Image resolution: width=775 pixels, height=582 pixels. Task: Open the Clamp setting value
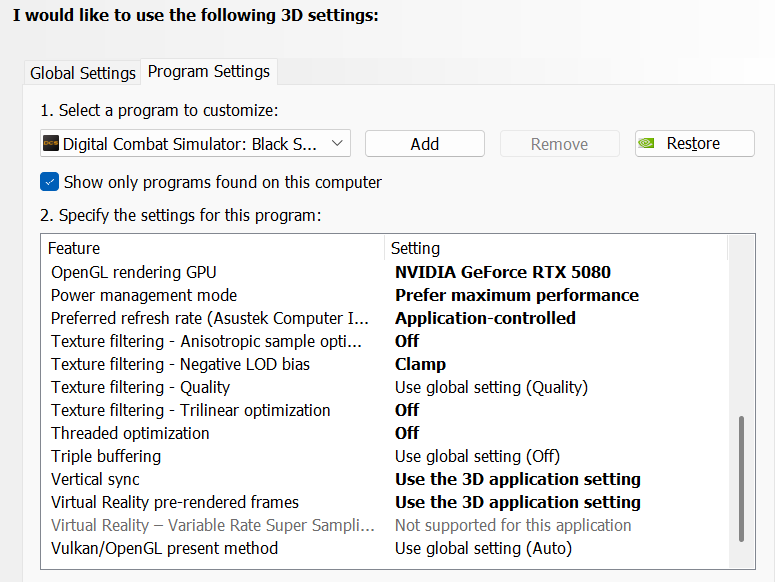[420, 365]
